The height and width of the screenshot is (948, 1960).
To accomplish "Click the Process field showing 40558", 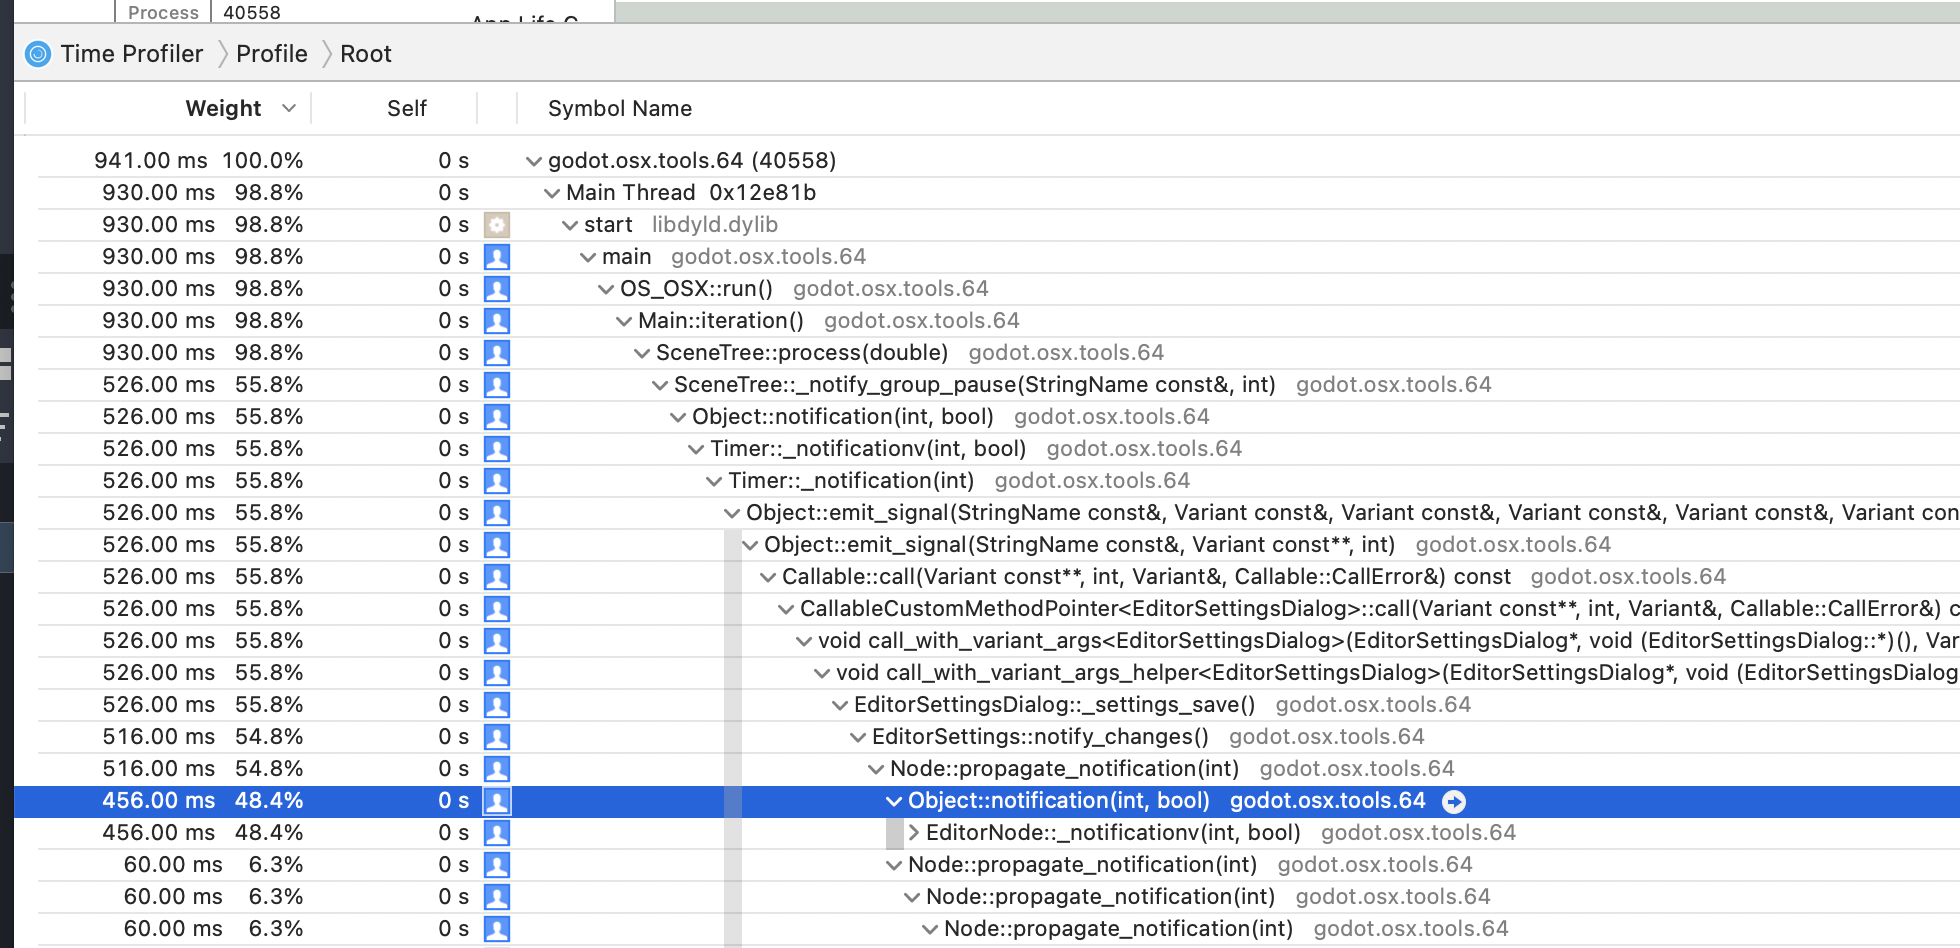I will tap(253, 12).
